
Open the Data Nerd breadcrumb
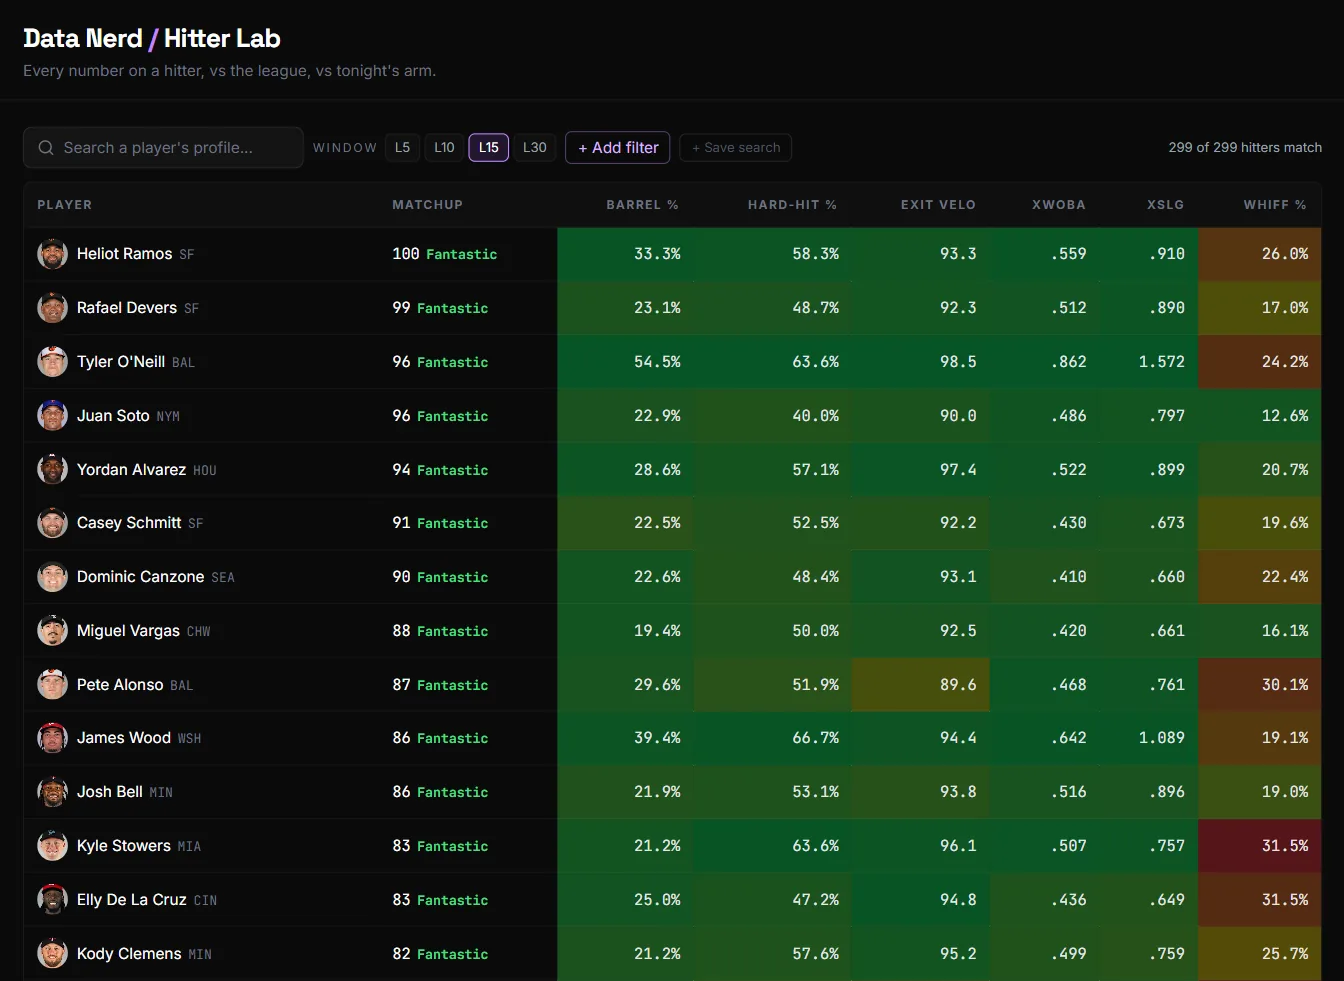pyautogui.click(x=83, y=39)
